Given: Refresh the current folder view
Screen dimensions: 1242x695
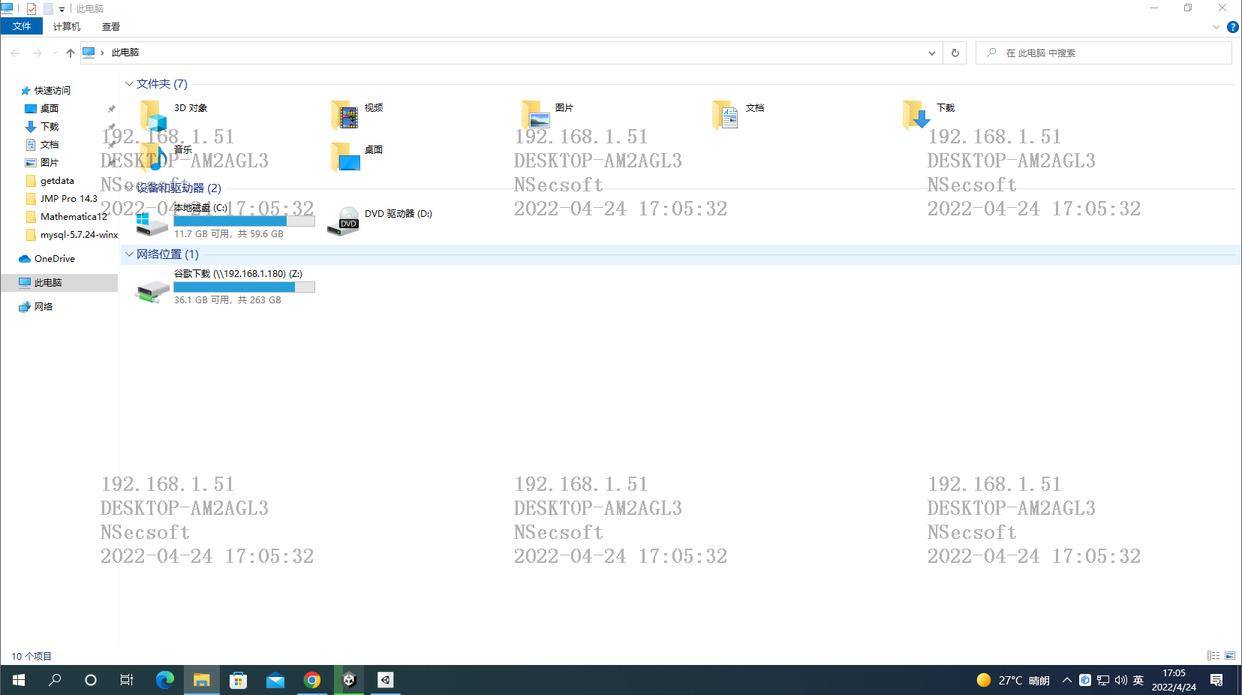Looking at the screenshot, I should click(x=955, y=53).
